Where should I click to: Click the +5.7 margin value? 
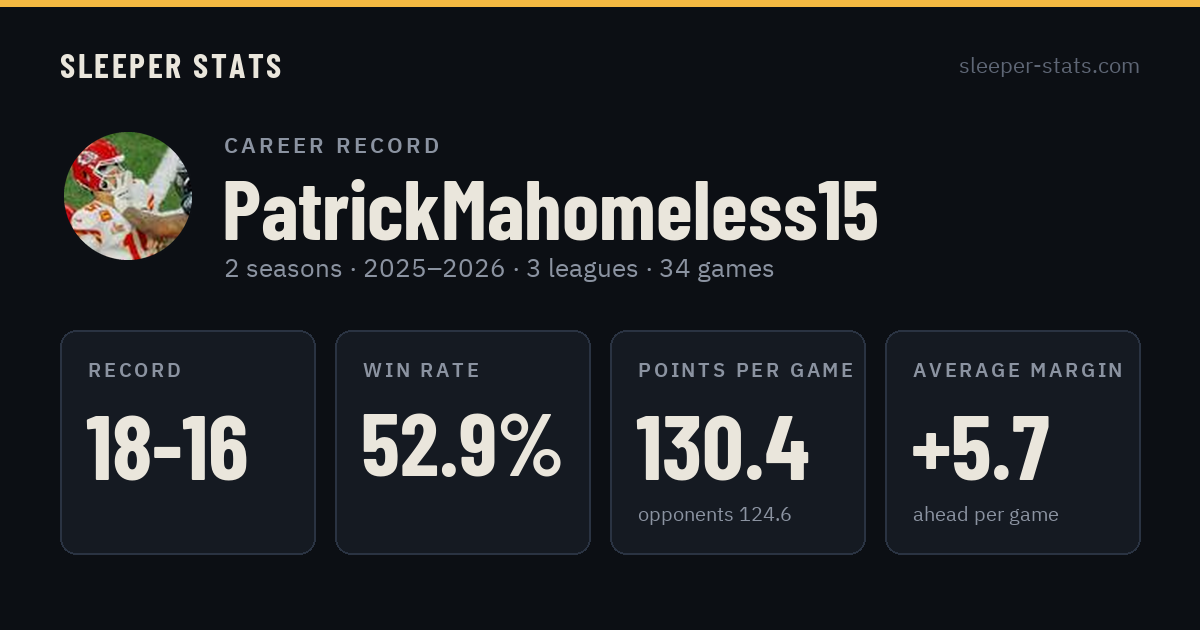(x=981, y=448)
